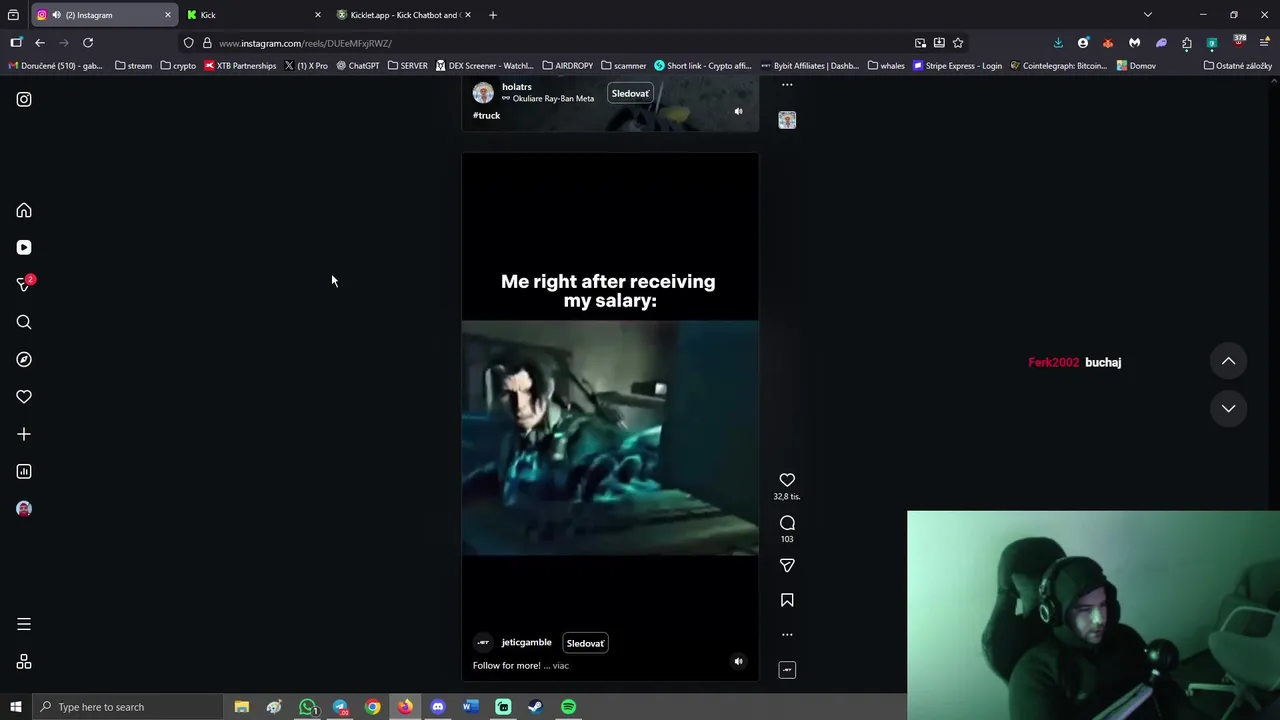
Task: Open dashboard chart icon in sidebar
Action: pos(24,472)
